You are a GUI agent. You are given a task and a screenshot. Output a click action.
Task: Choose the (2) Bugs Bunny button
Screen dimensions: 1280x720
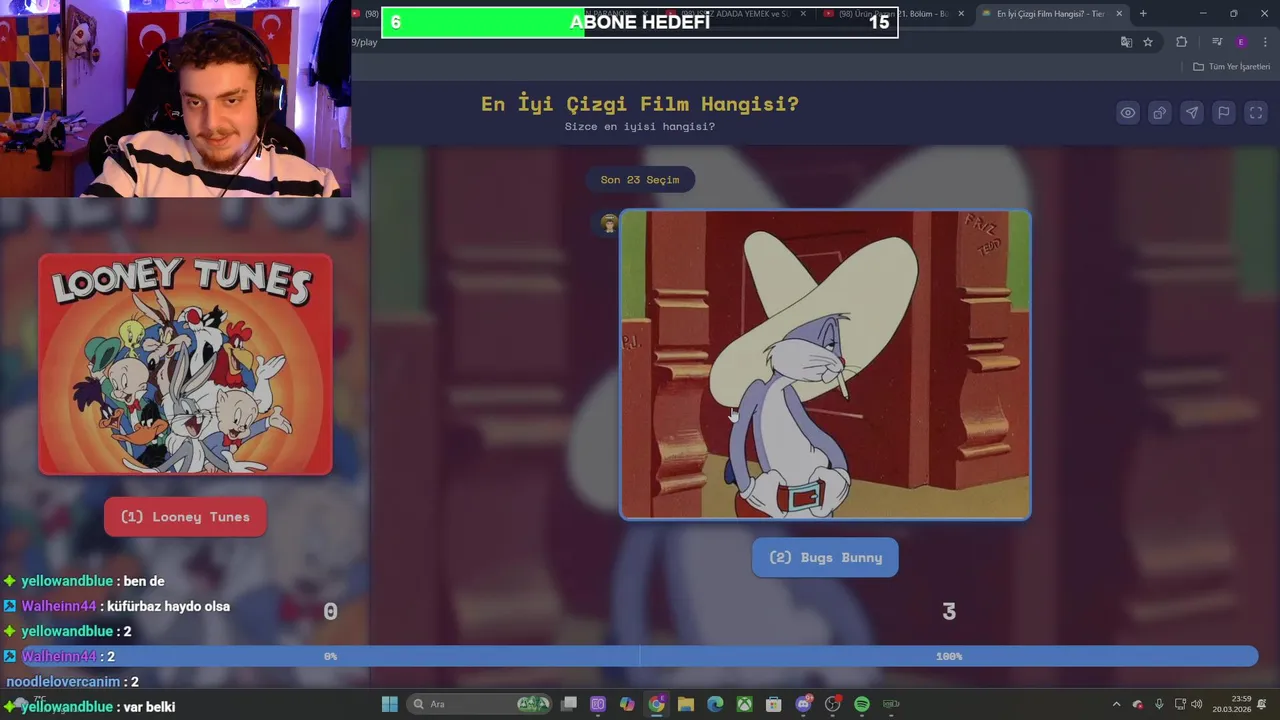(825, 557)
